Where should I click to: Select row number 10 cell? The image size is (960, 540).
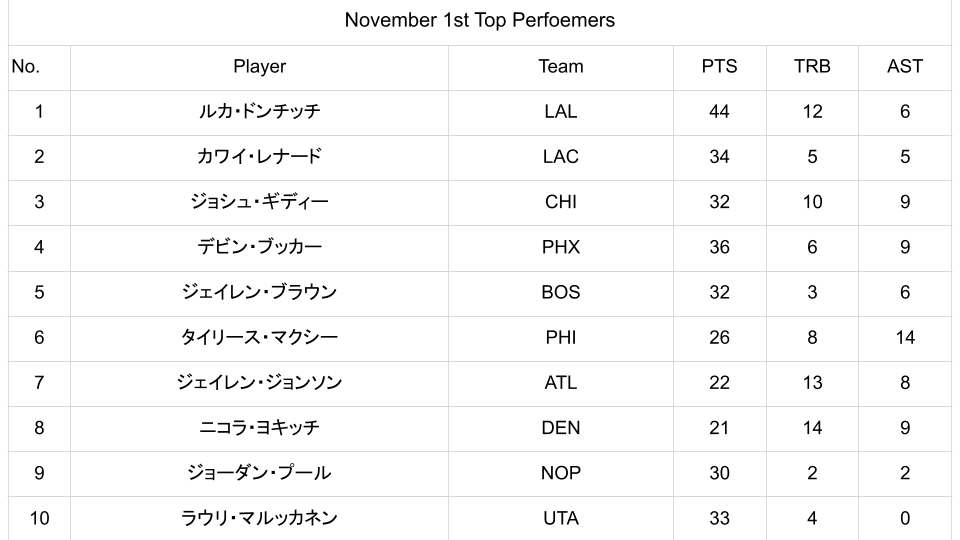[x=39, y=518]
